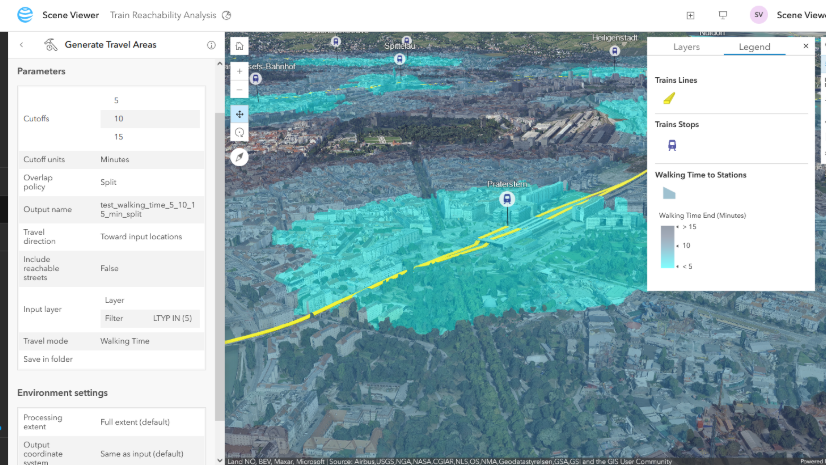Viewport: 826px width, 465px height.
Task: Click the map attribution text bar
Action: (449, 461)
